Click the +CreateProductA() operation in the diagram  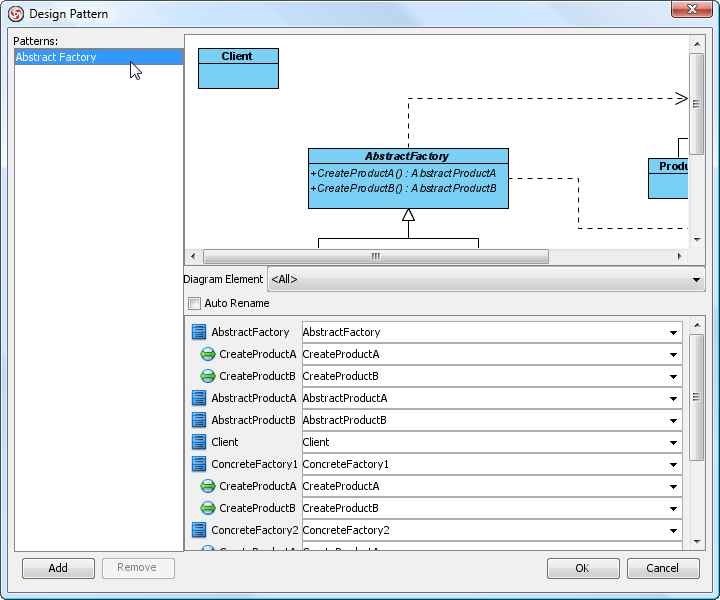pyautogui.click(x=404, y=174)
